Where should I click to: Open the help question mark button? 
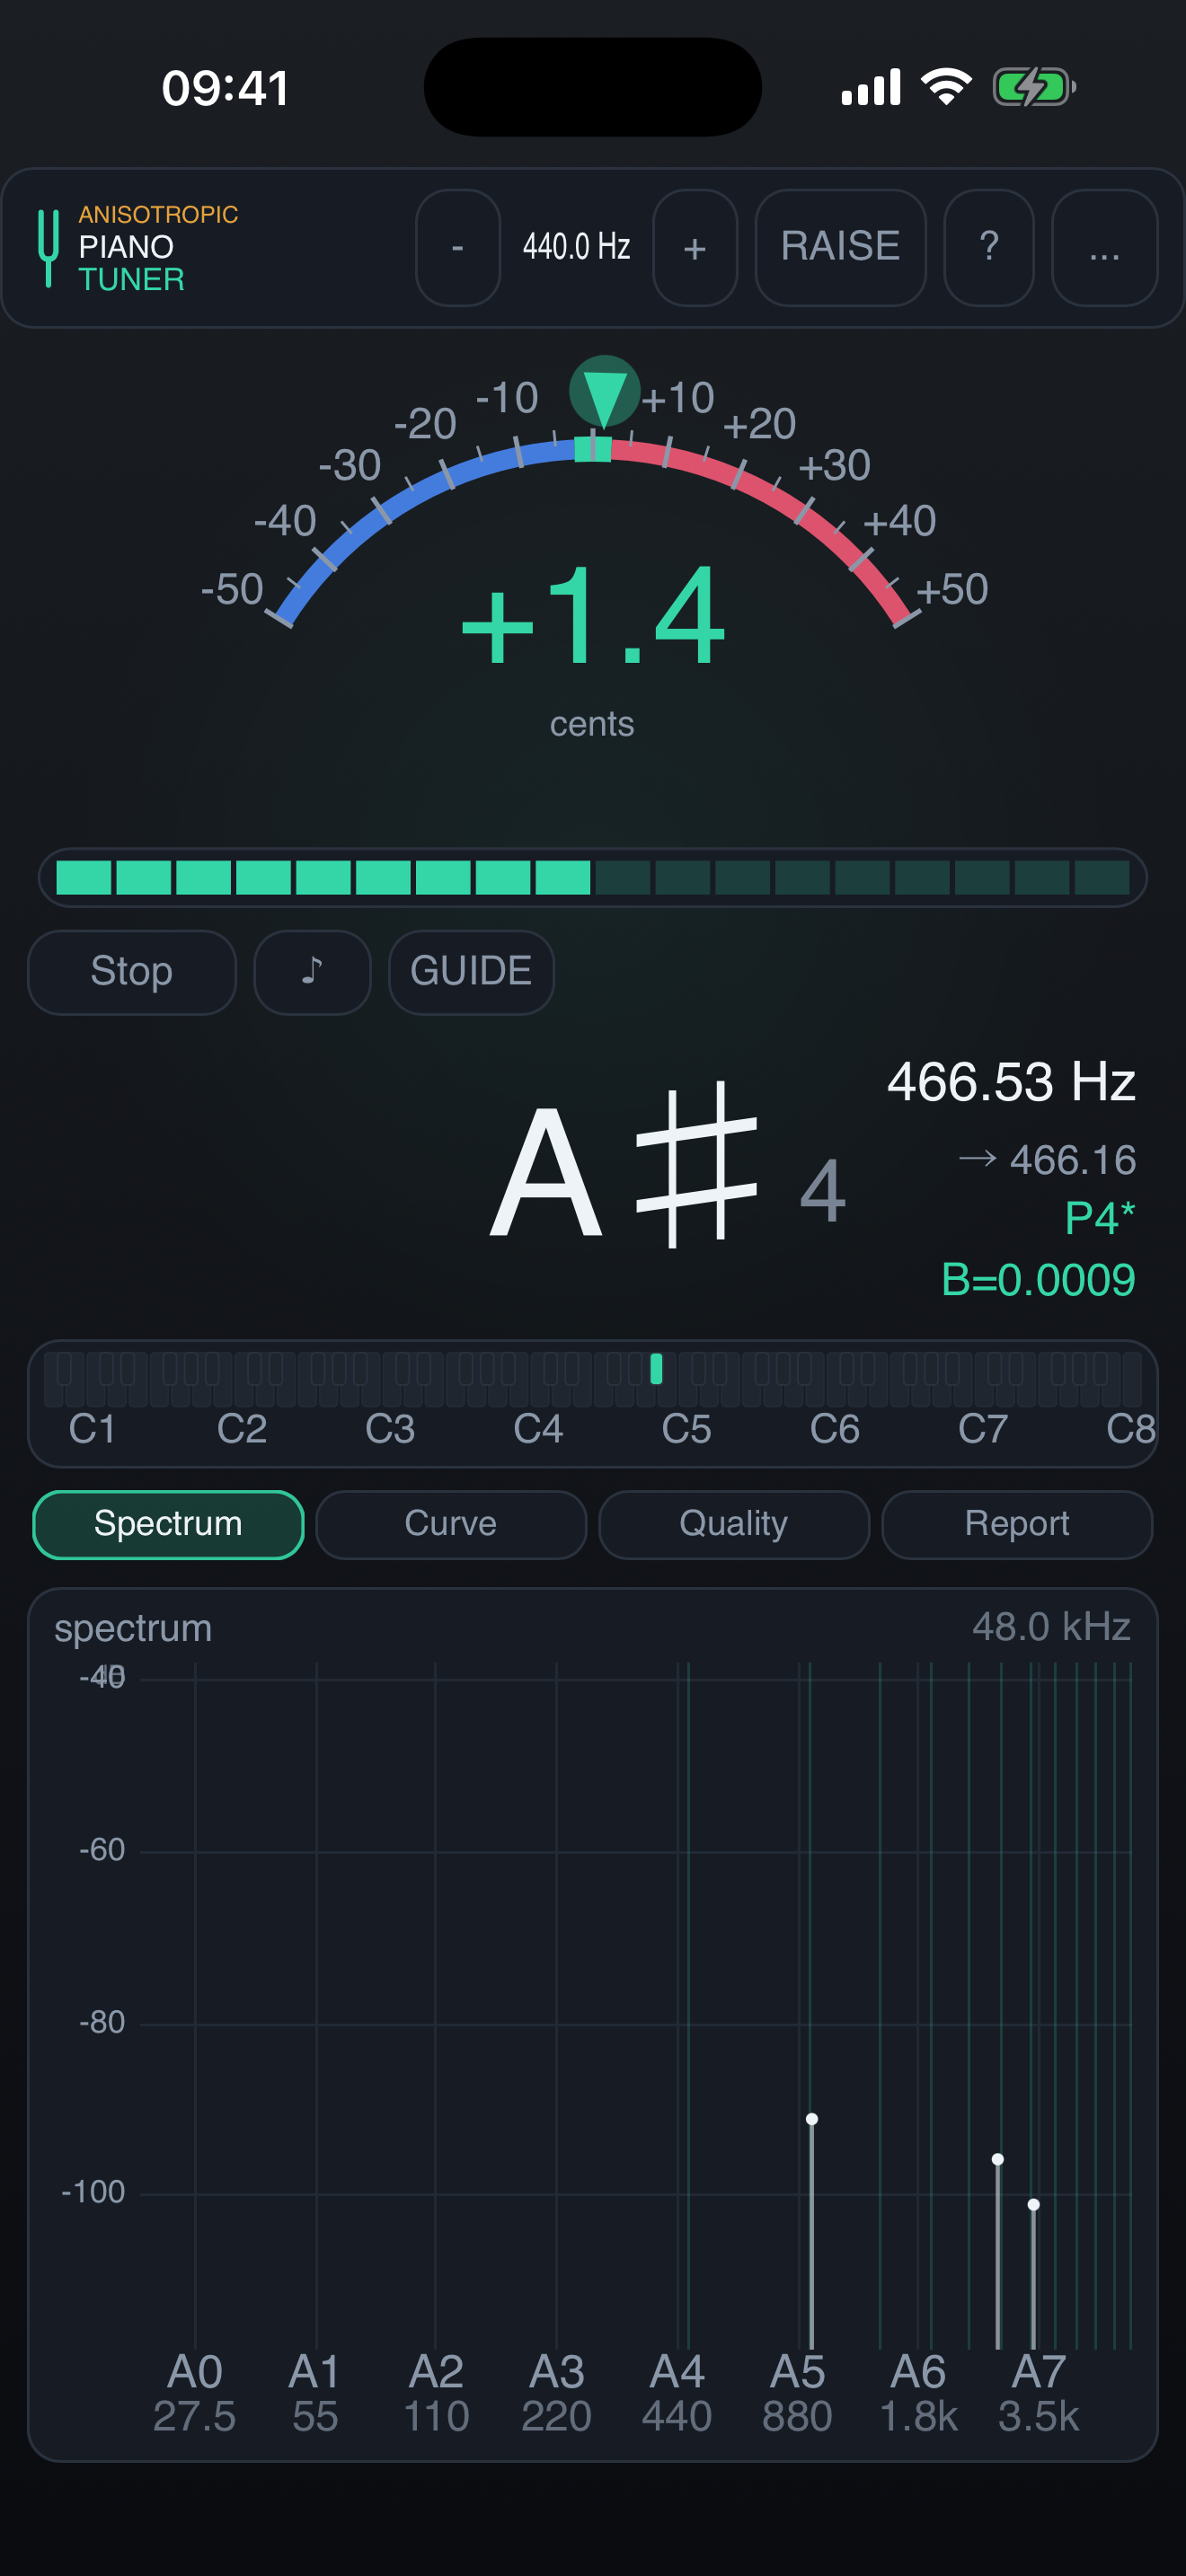[x=988, y=247]
